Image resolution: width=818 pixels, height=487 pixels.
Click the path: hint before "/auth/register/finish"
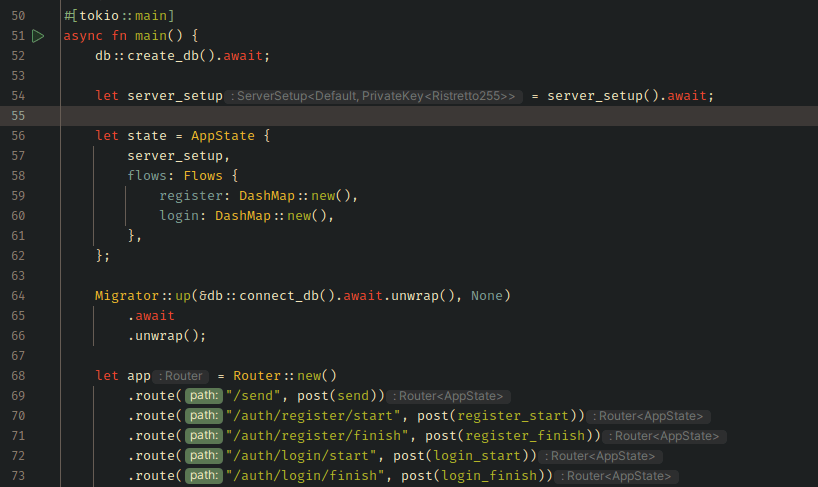click(204, 435)
